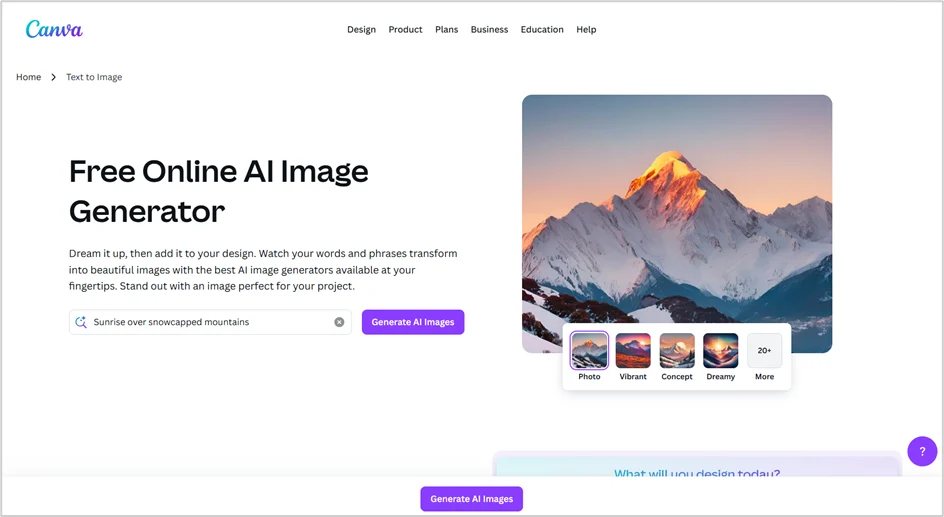Open the Plans menu
This screenshot has width=944, height=517.
coord(447,29)
